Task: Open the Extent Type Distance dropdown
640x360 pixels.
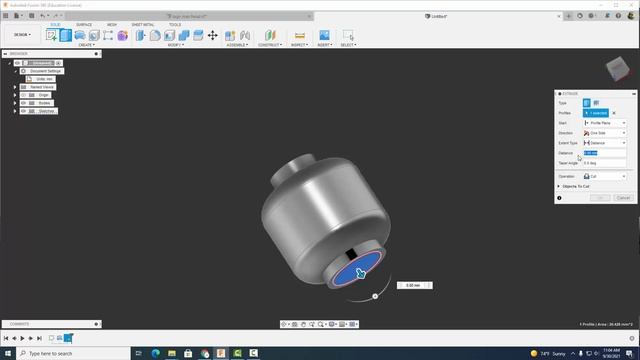Action: point(604,143)
